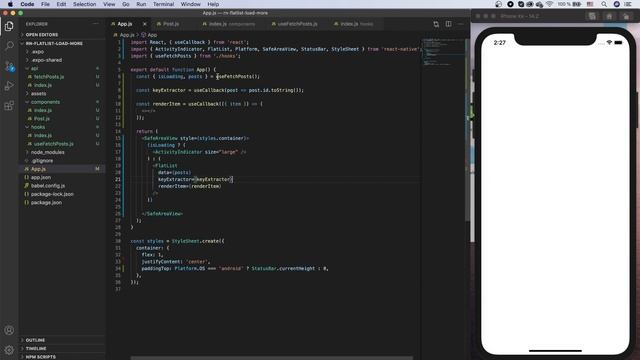Open useFetchPosts.js in the explorer tree
Viewport: 640px width, 360px height.
[x=62, y=144]
